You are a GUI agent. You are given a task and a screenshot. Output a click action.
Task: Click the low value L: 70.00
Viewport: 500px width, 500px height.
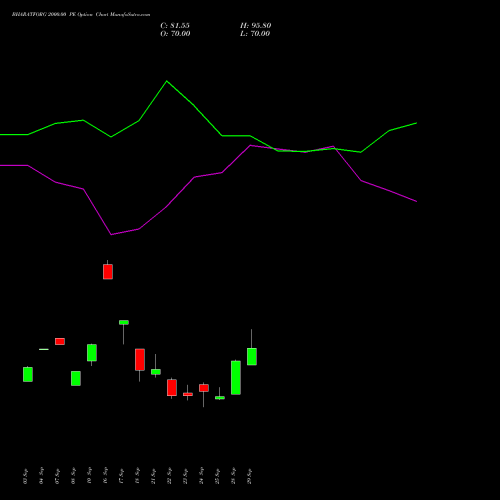(x=255, y=34)
